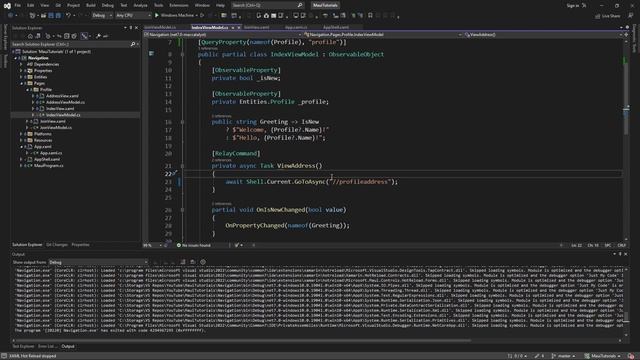Toggle word wrap in Output panel
The width and height of the screenshot is (640, 360).
point(193,262)
